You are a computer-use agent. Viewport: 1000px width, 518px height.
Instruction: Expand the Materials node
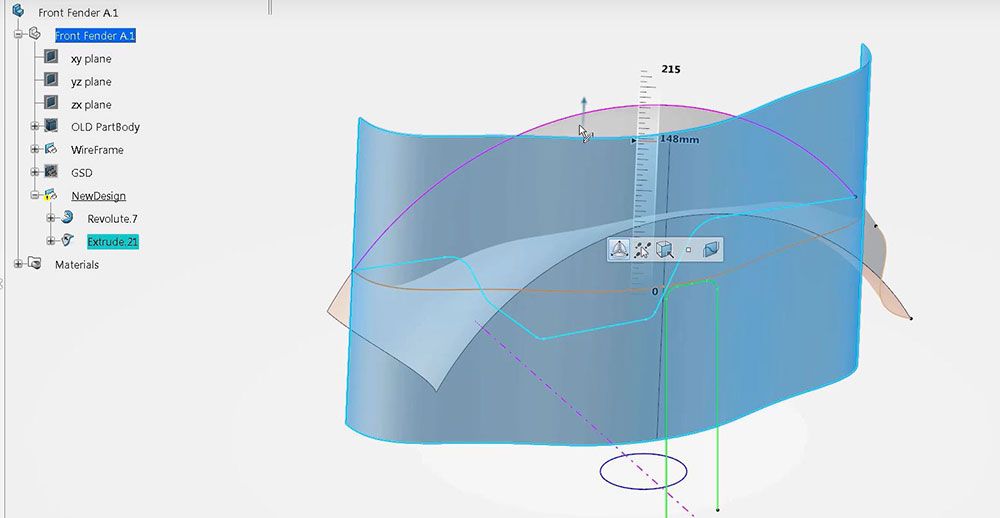(18, 263)
